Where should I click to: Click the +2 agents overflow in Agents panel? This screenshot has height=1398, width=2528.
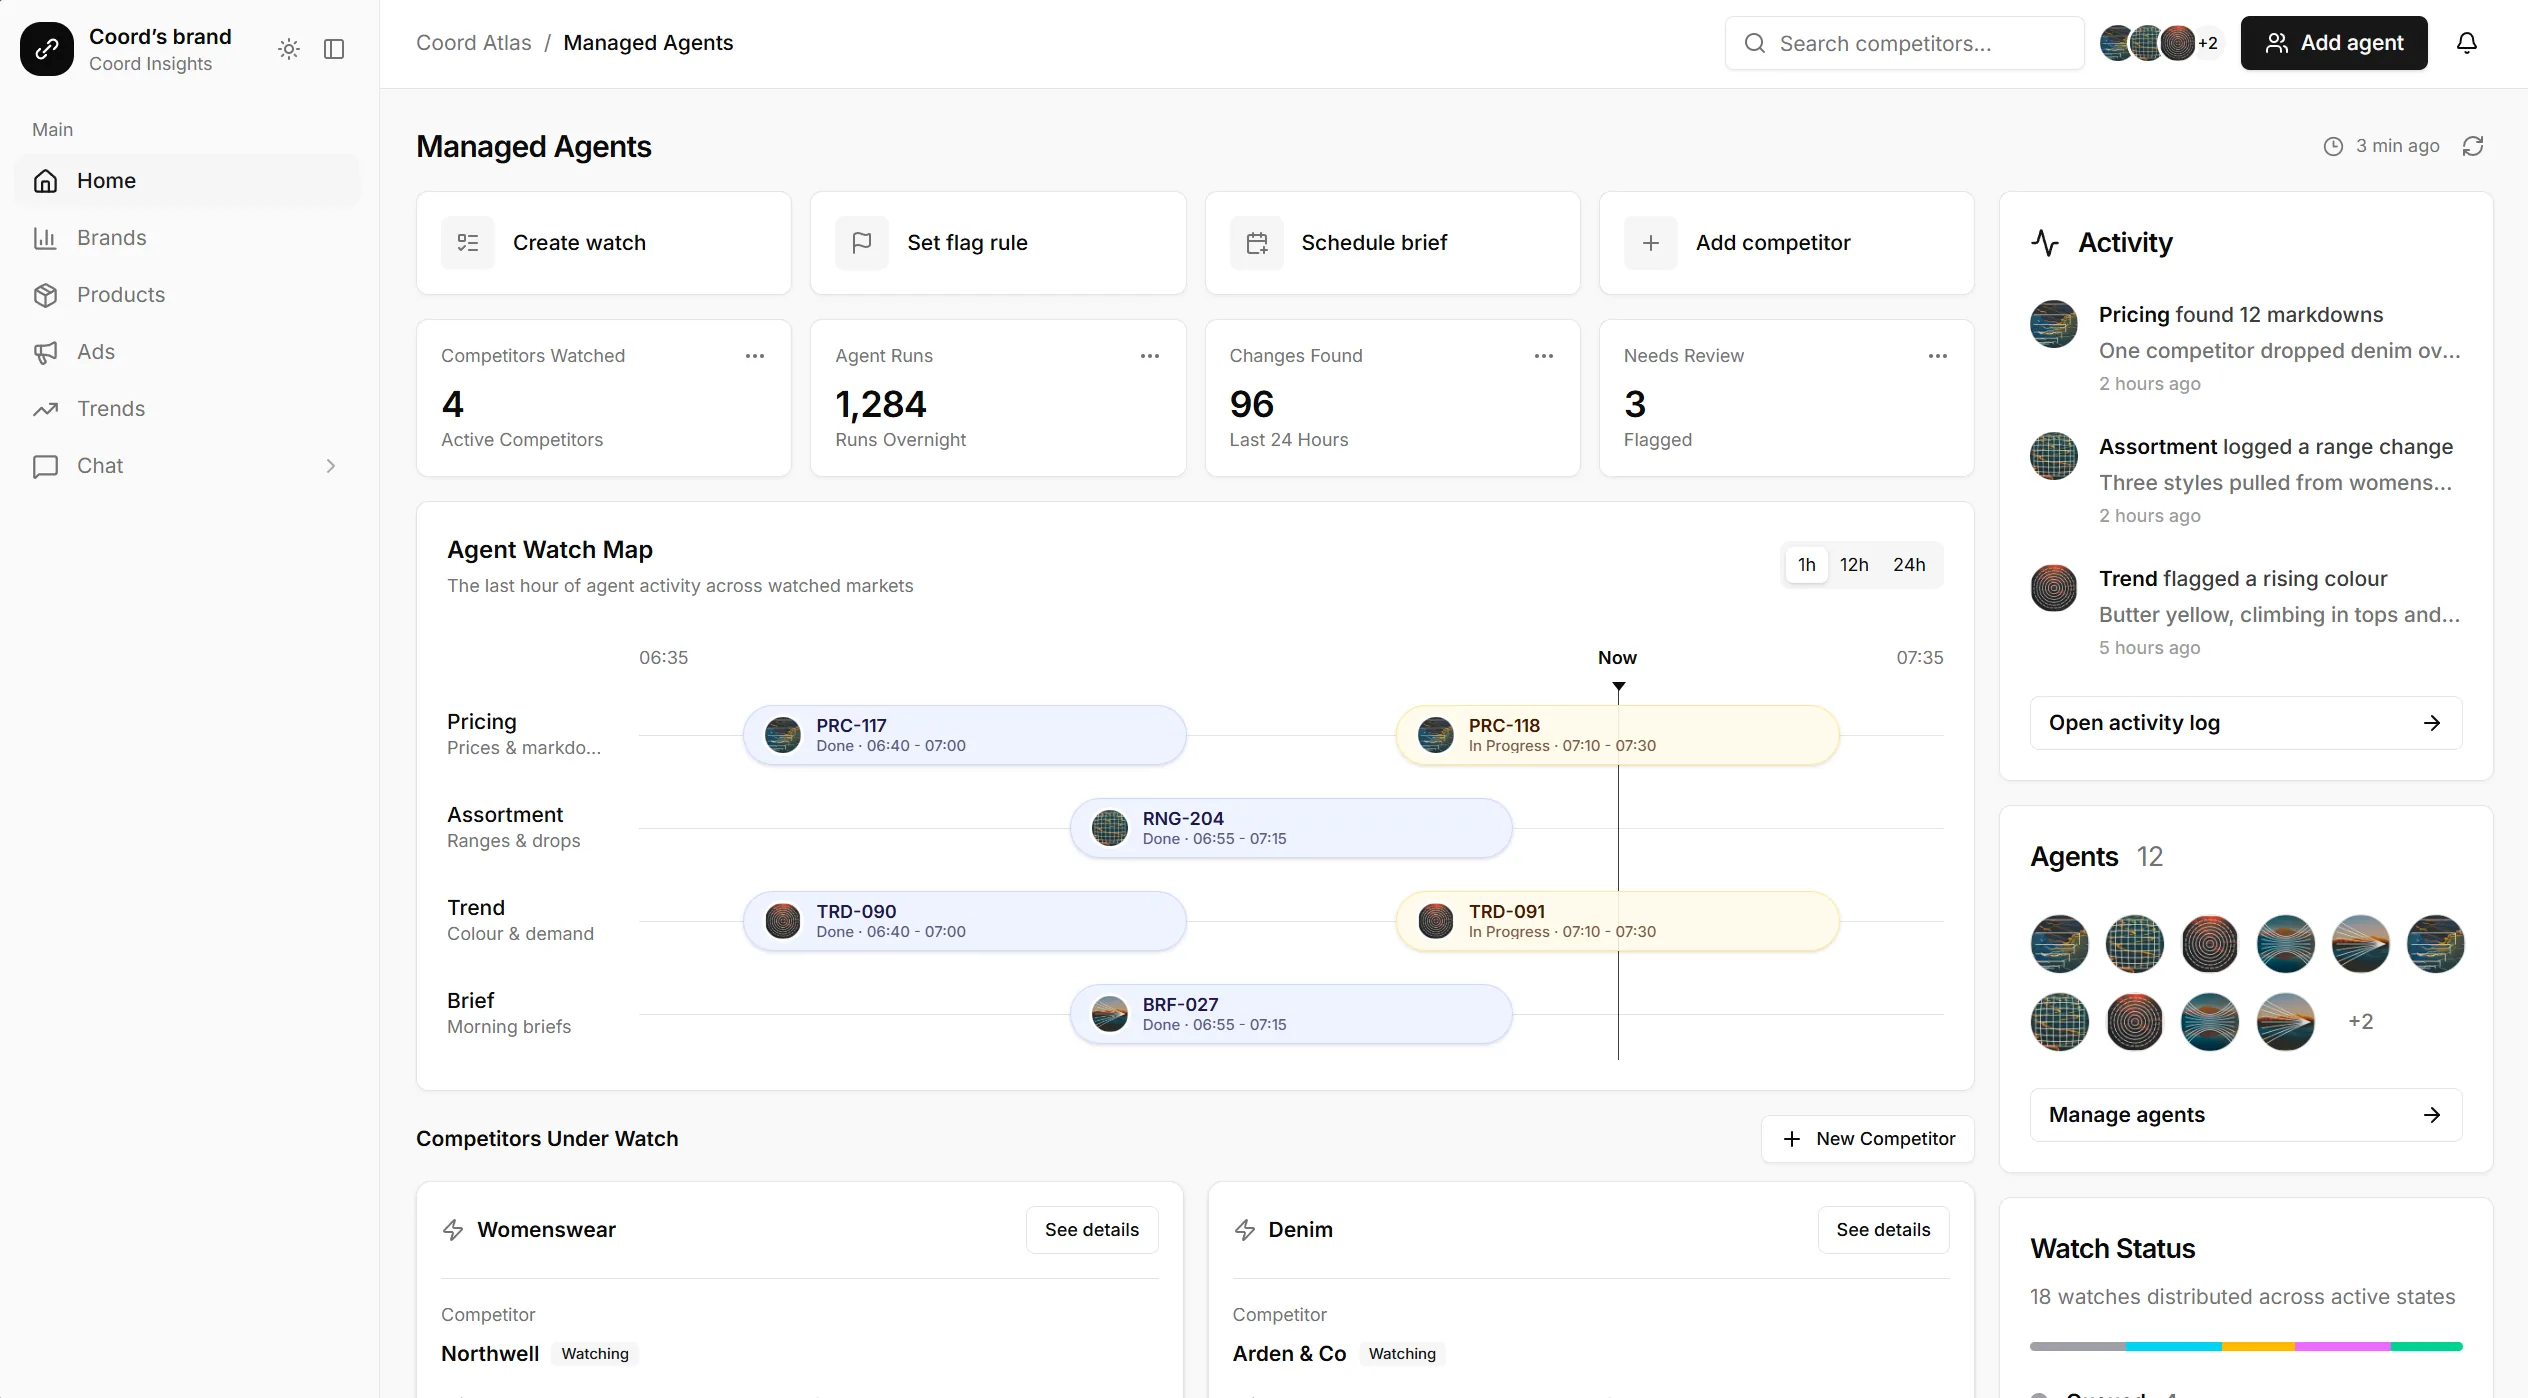(x=2361, y=1022)
